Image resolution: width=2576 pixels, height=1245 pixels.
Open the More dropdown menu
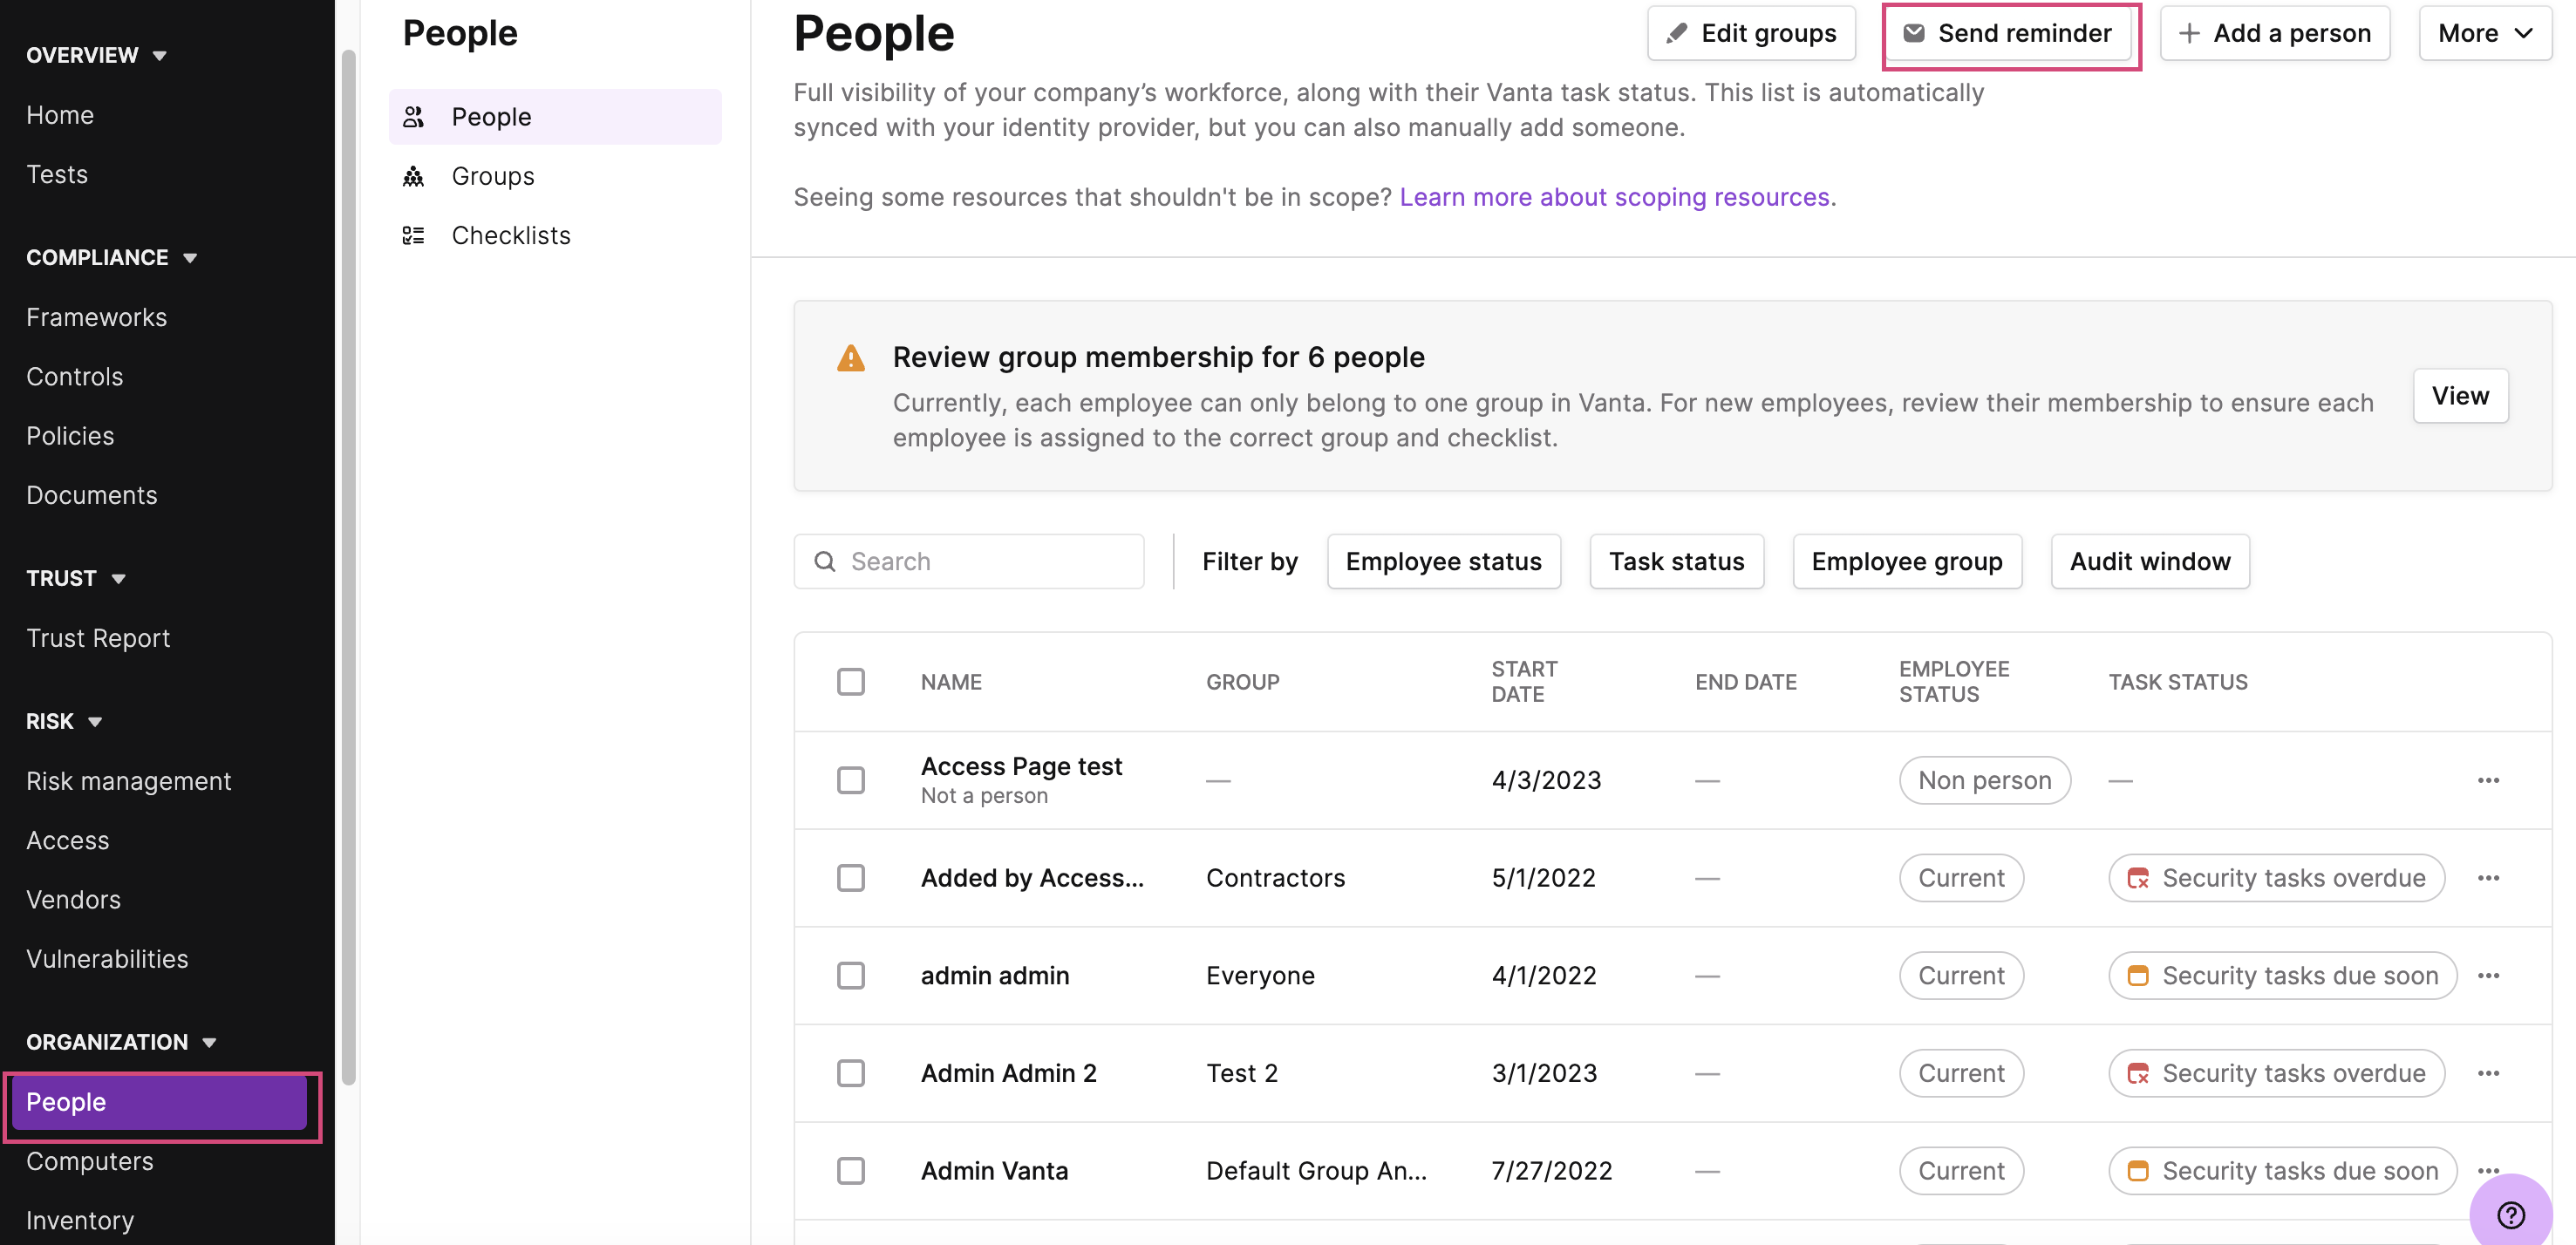2485,33
